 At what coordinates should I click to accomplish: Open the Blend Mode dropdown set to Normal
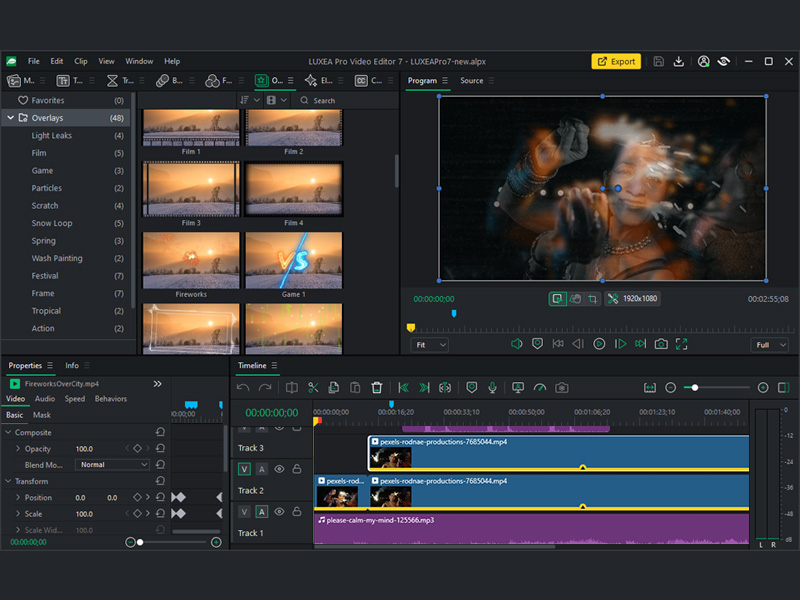113,464
